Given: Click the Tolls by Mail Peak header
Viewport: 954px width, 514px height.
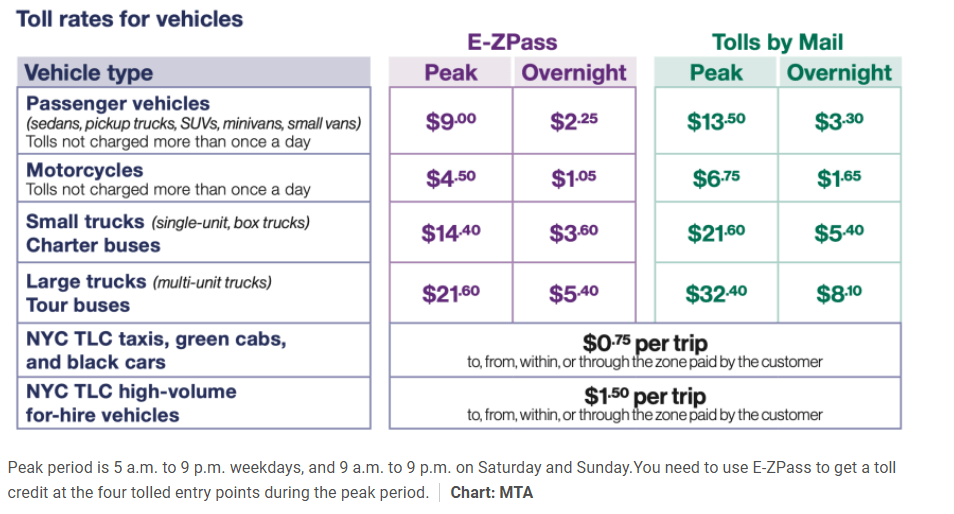Looking at the screenshot, I should coord(716,72).
